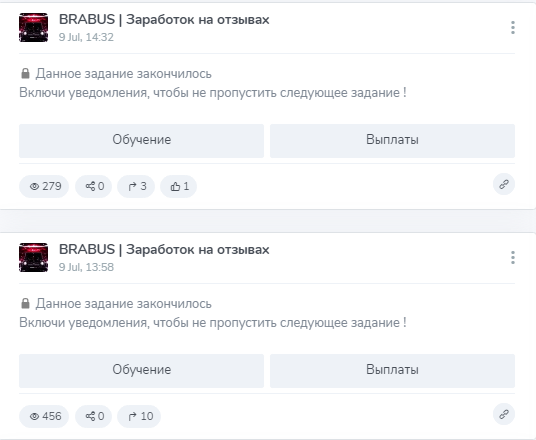Click shares counter on 14:32 post
The height and width of the screenshot is (440, 536).
click(x=93, y=186)
